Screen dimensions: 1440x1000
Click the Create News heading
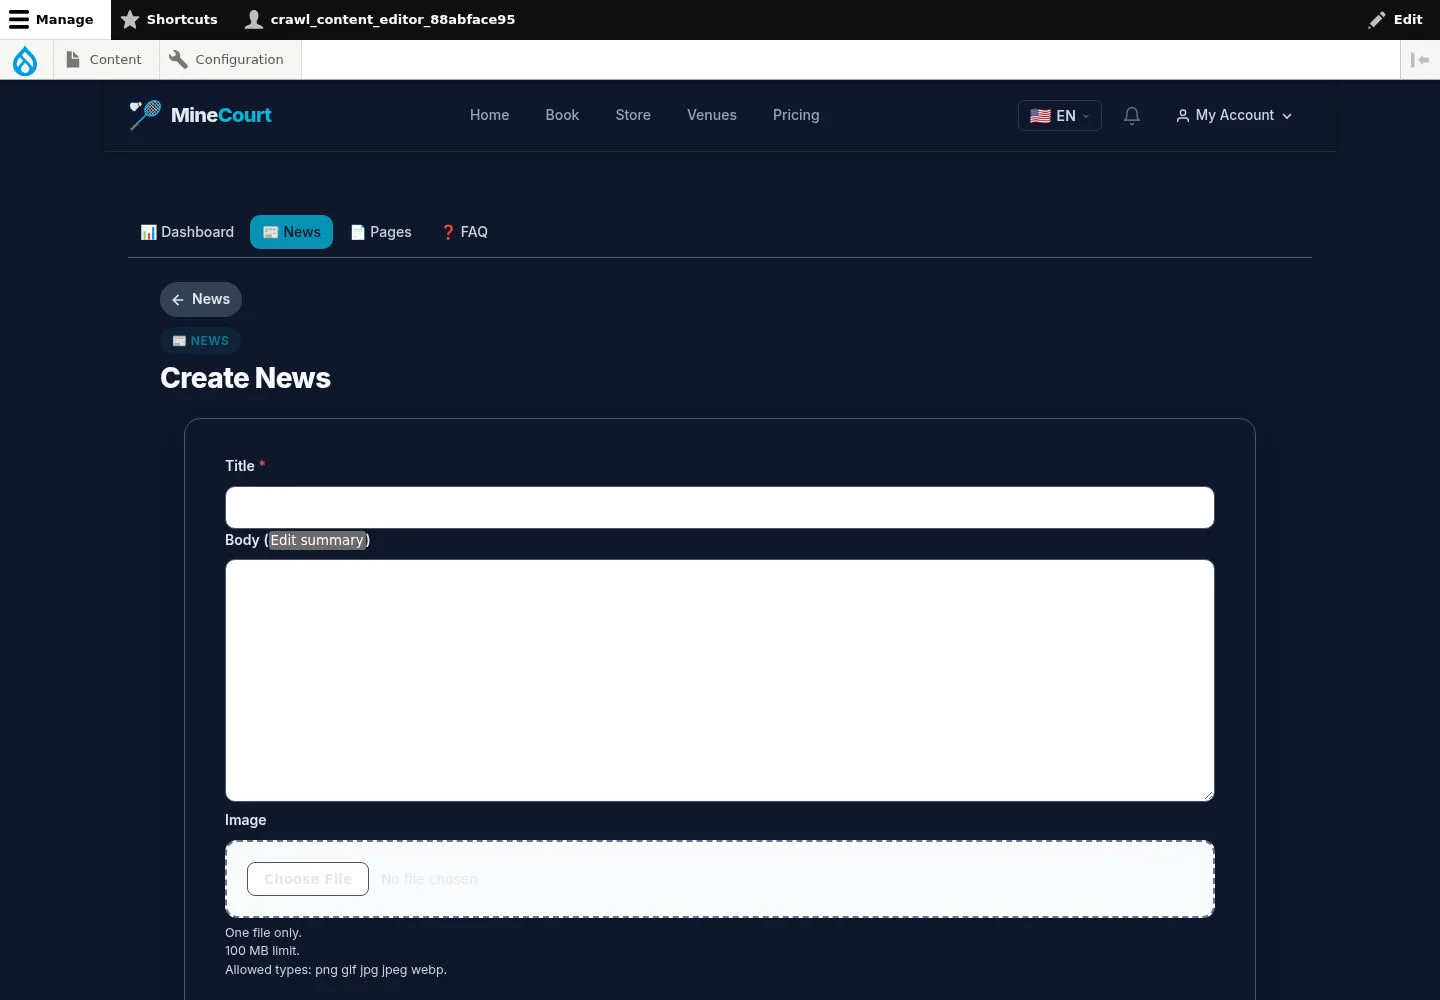(245, 378)
